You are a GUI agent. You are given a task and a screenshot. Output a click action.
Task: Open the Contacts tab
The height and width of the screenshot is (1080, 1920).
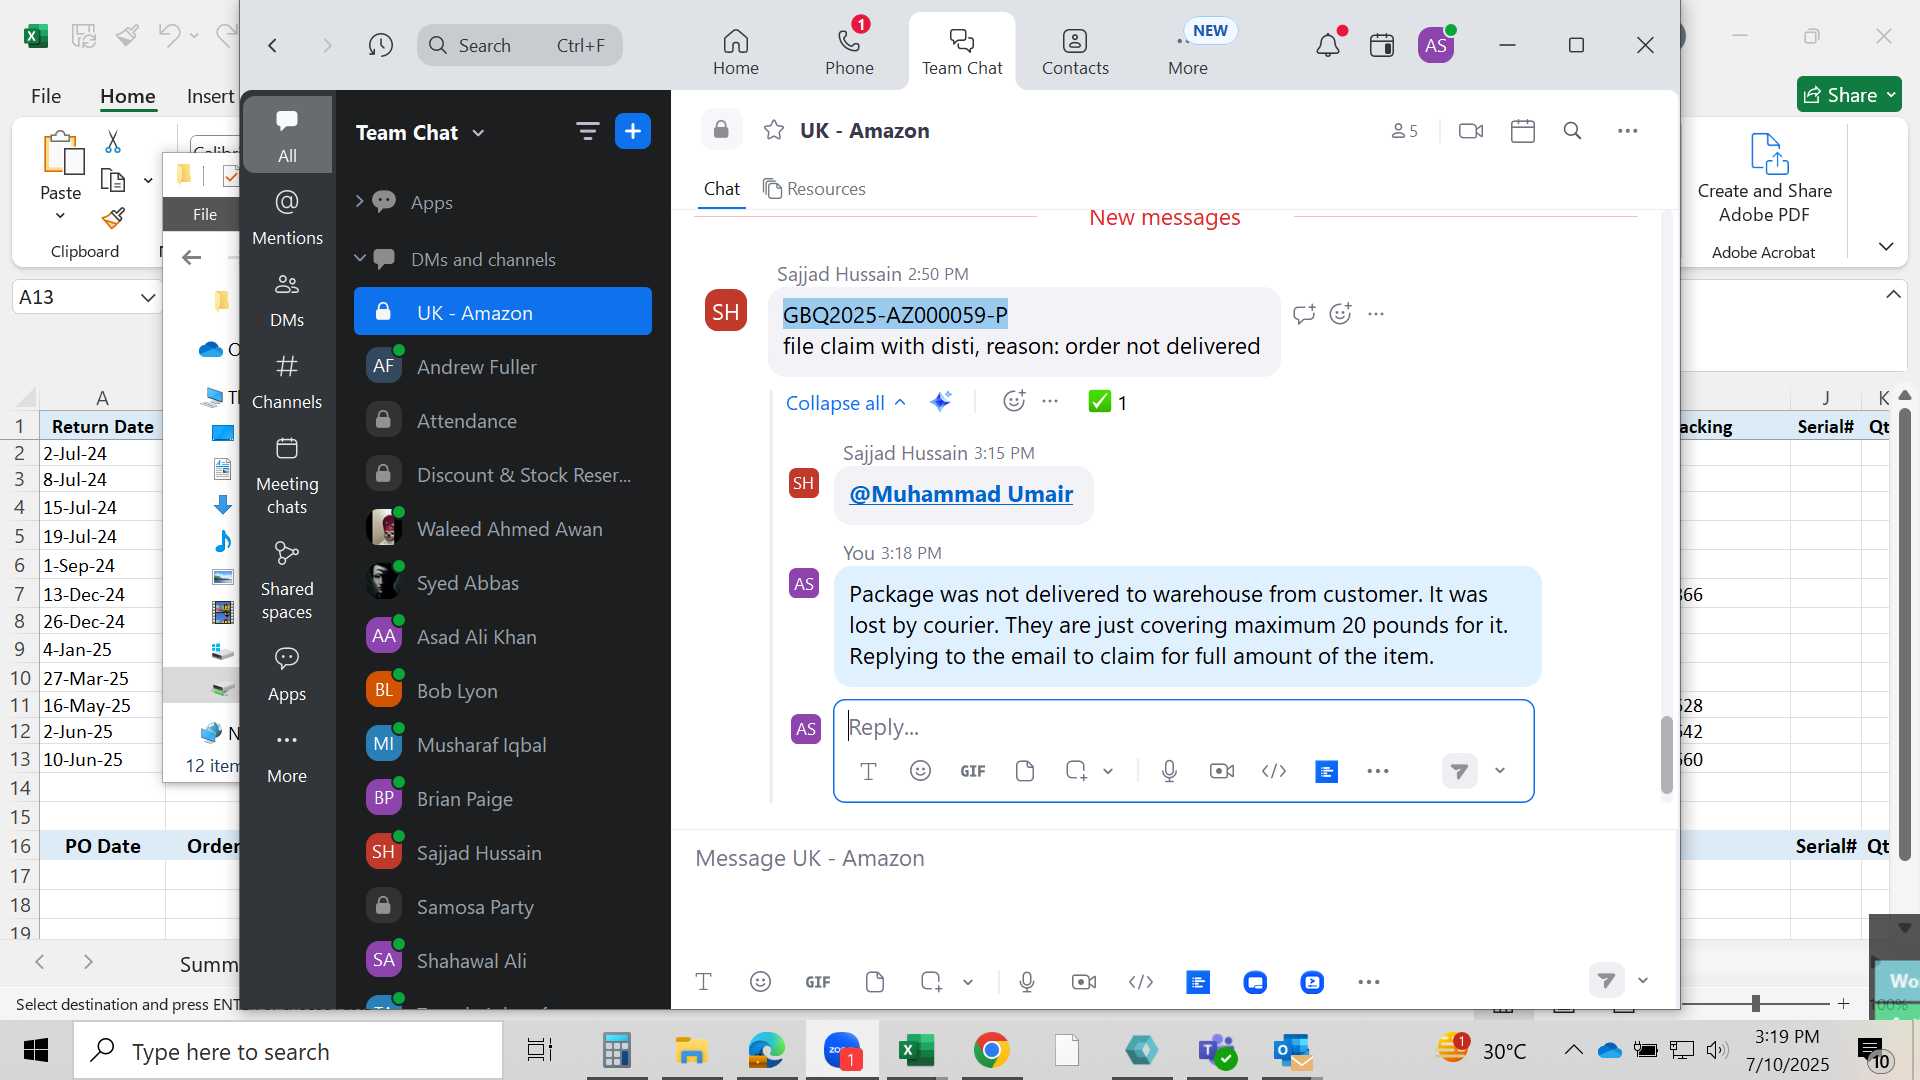(x=1075, y=50)
